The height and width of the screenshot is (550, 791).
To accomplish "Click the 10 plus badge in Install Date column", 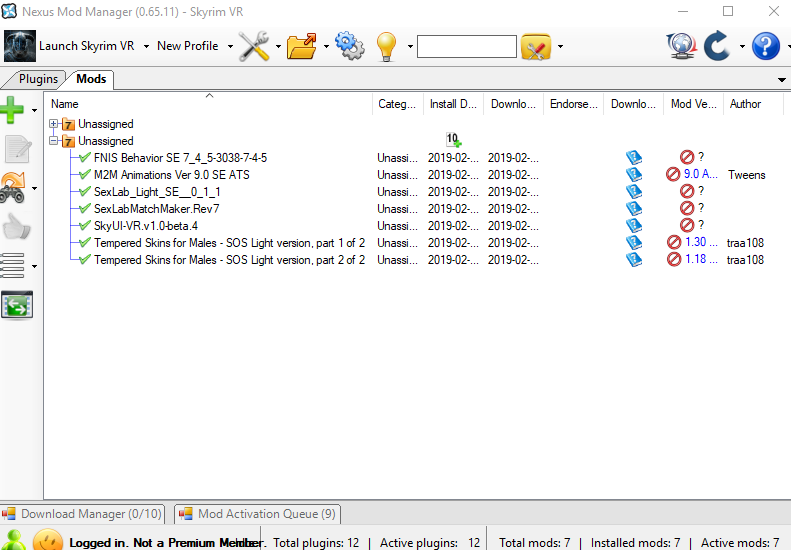I will pyautogui.click(x=454, y=140).
